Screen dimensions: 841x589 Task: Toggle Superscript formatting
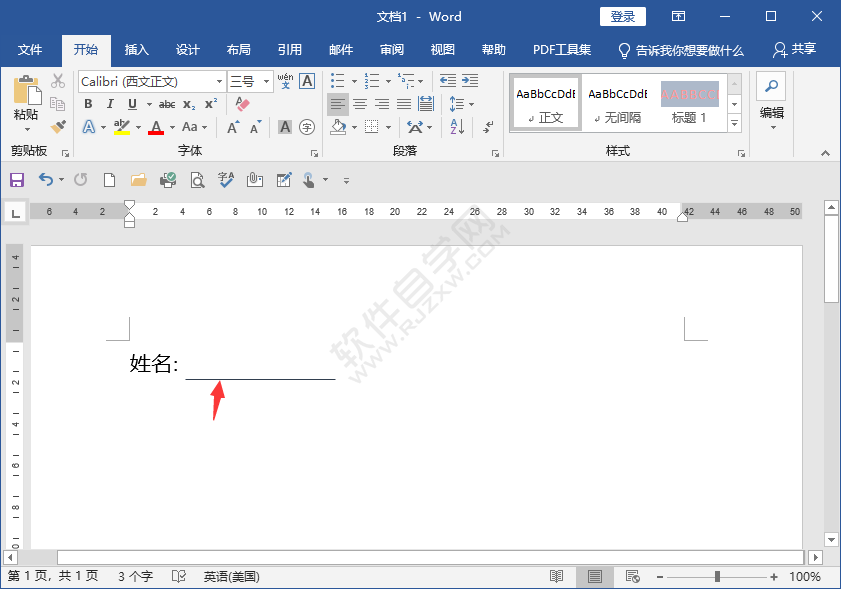[x=211, y=104]
